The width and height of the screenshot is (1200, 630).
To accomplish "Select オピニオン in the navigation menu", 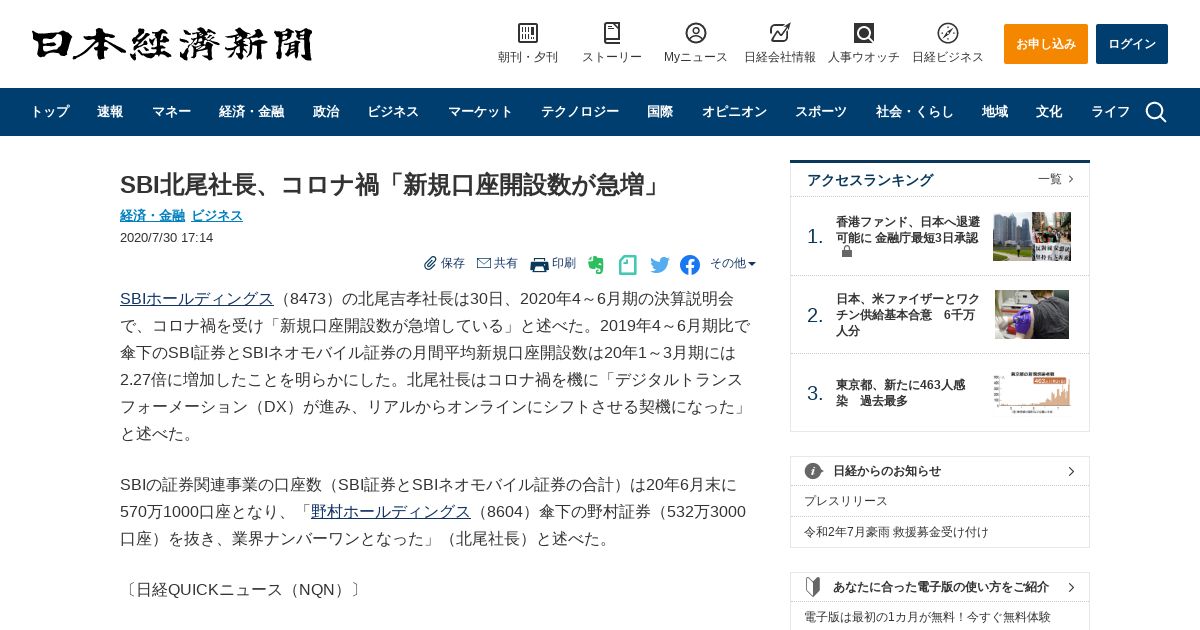I will pyautogui.click(x=734, y=112).
